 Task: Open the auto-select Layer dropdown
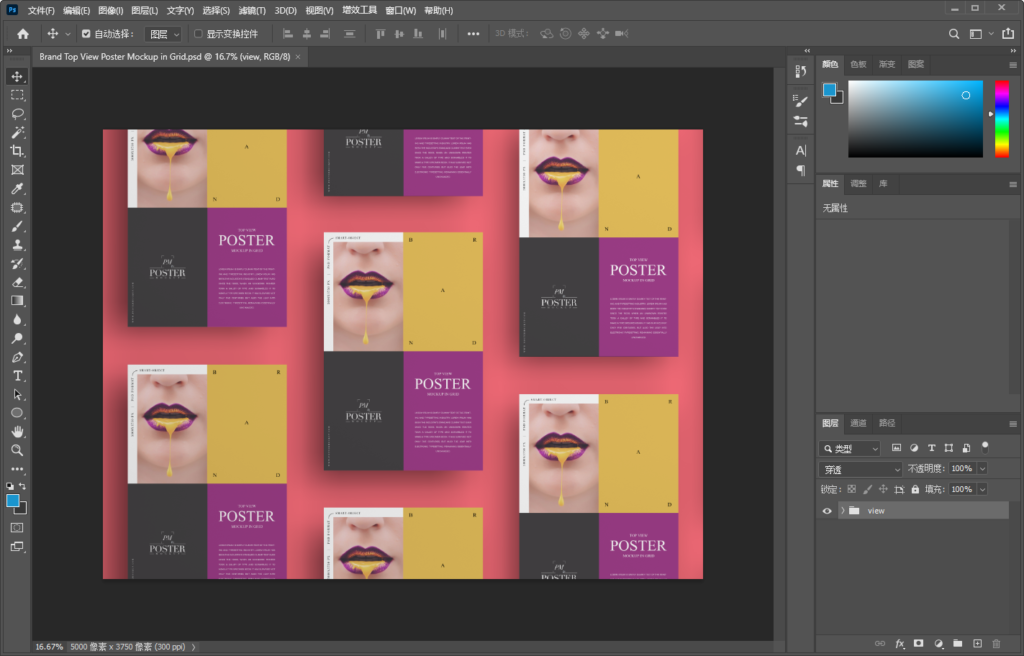tap(163, 34)
